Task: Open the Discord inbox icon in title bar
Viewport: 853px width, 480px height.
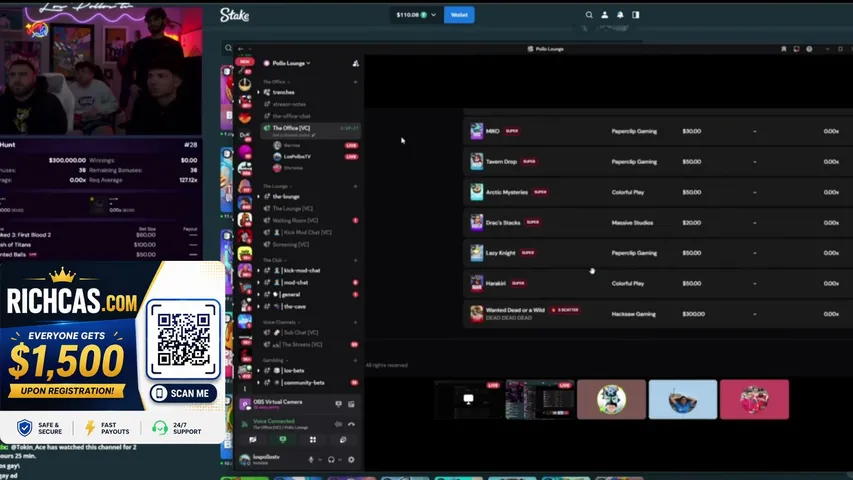Action: click(796, 49)
